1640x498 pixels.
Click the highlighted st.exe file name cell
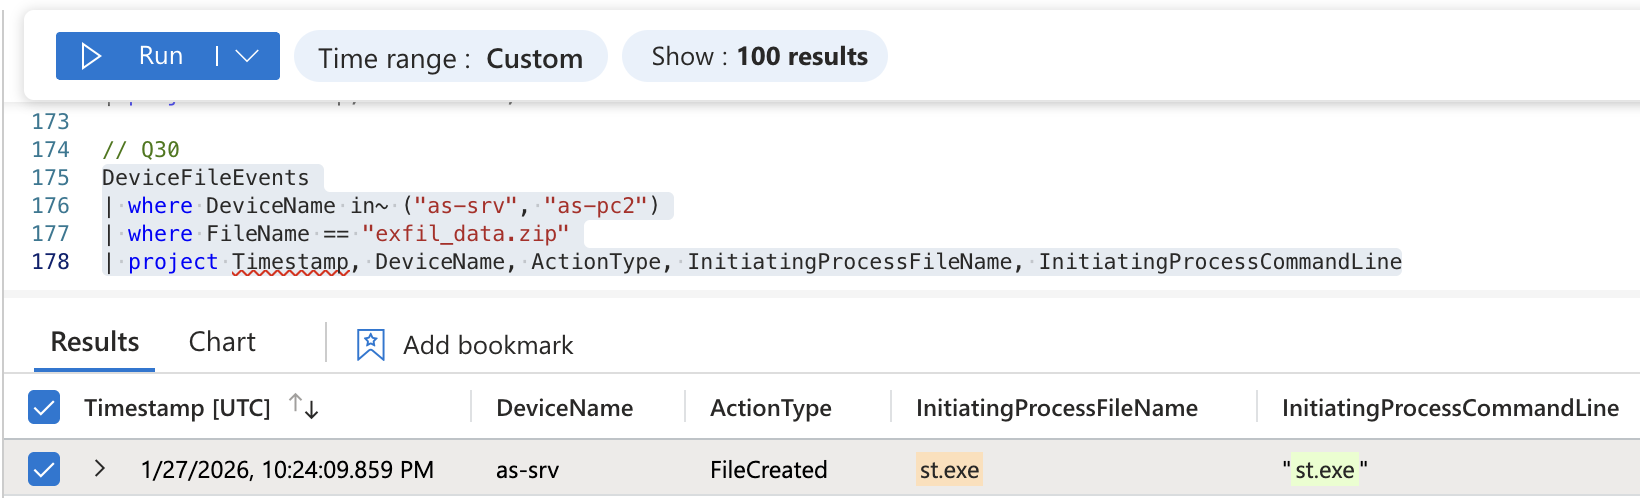(948, 469)
